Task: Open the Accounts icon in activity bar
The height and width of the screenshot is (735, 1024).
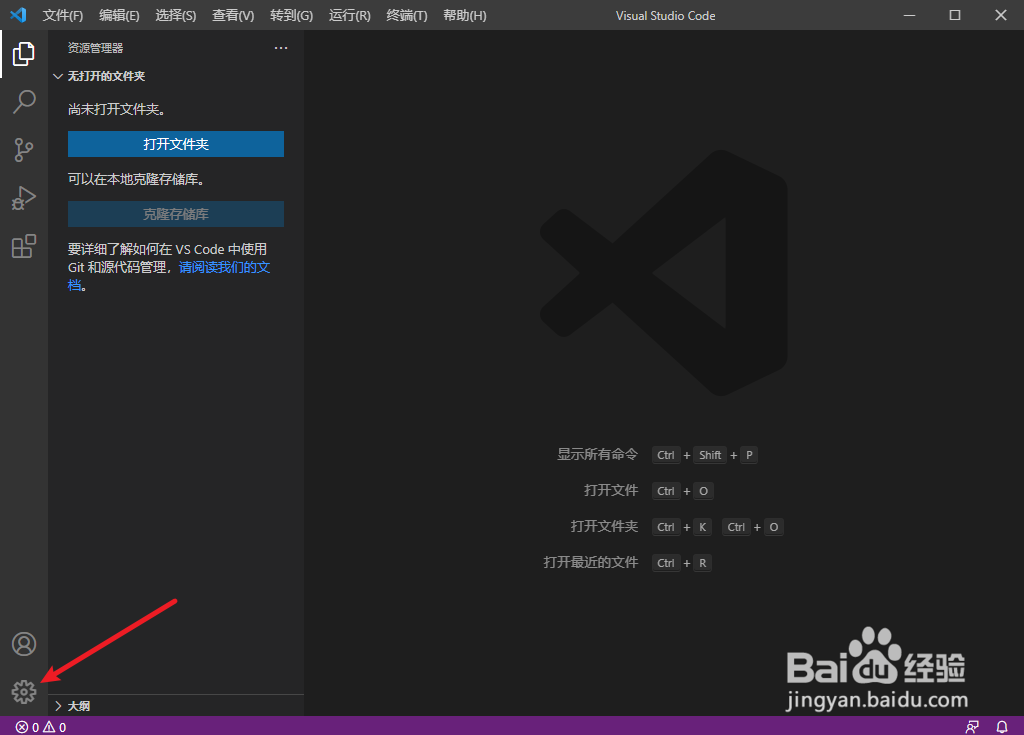Action: point(24,644)
